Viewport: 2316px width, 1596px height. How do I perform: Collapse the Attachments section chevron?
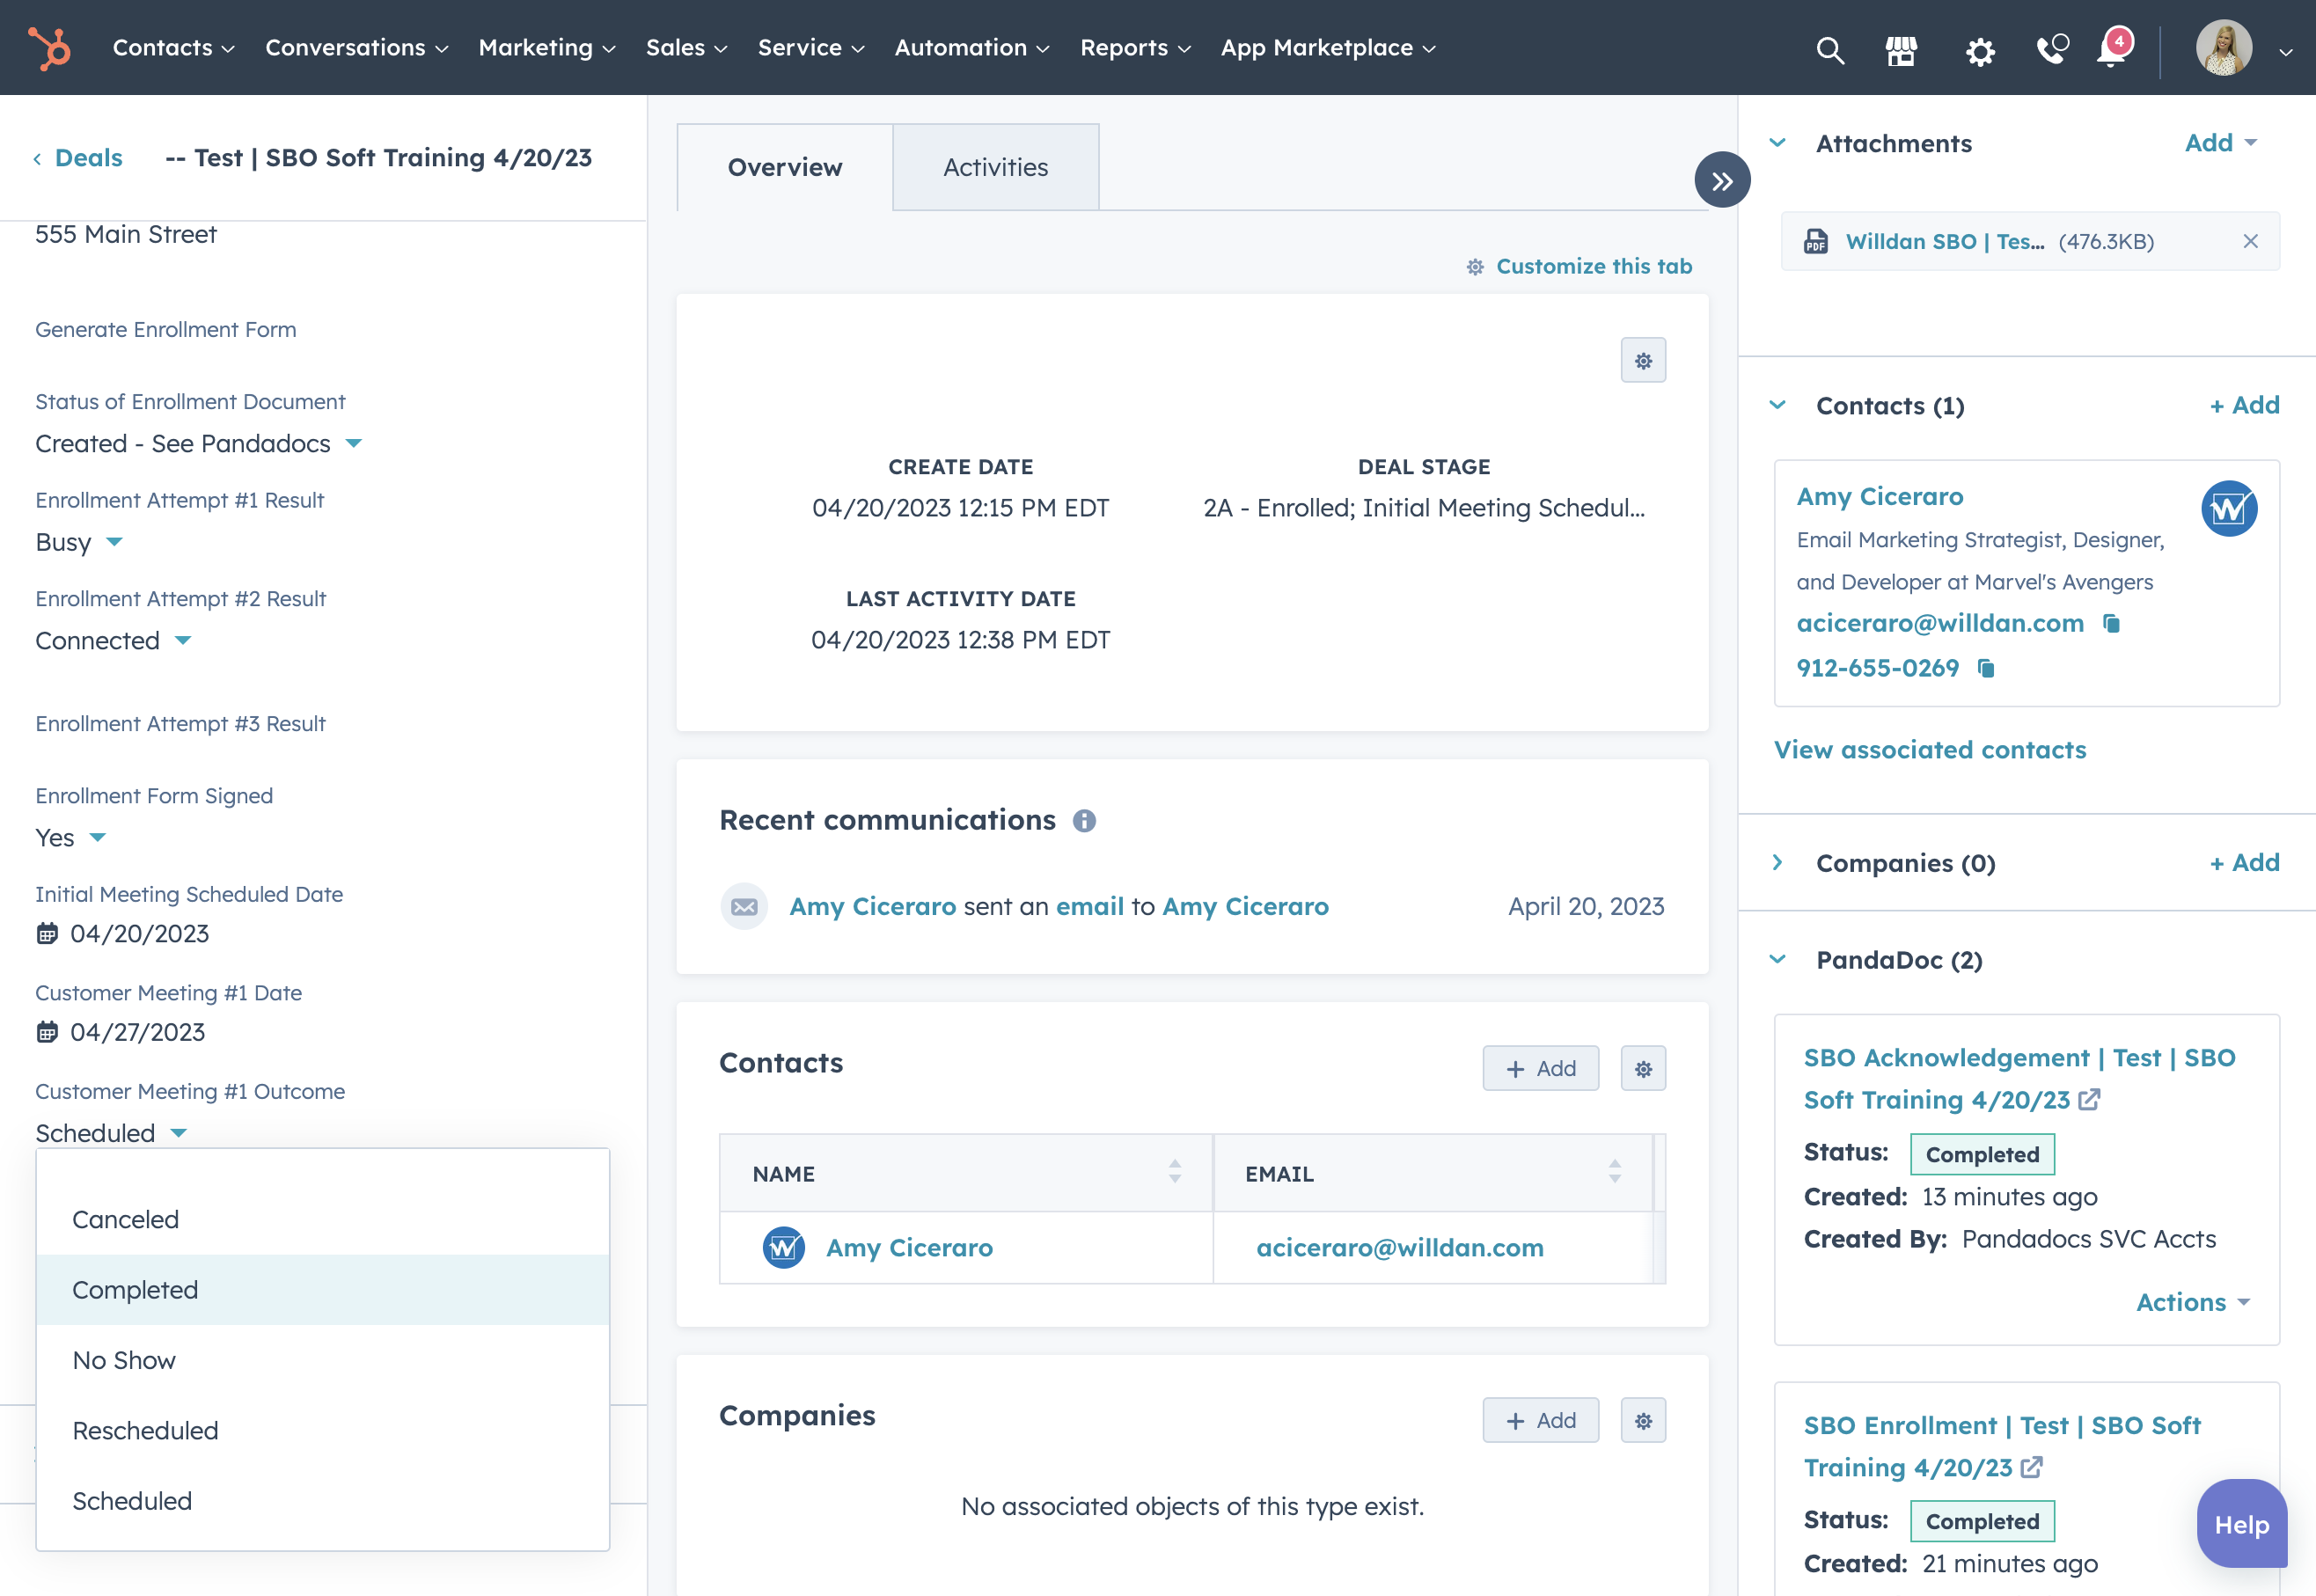[x=1777, y=143]
